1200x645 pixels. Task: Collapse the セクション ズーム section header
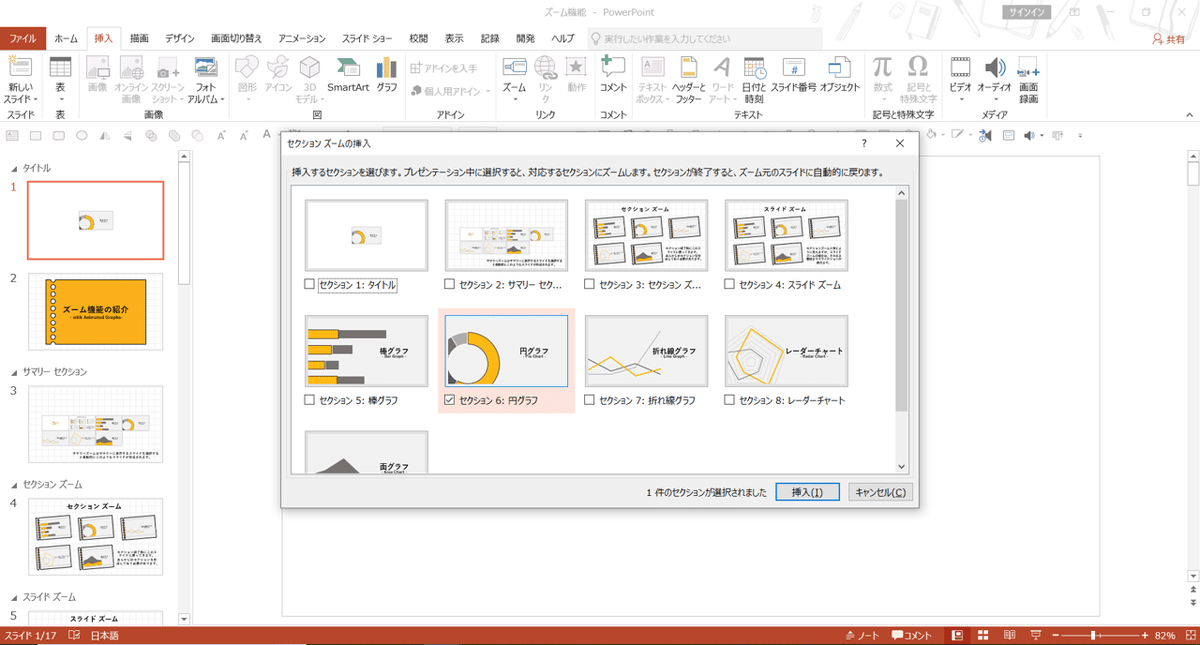(14, 484)
